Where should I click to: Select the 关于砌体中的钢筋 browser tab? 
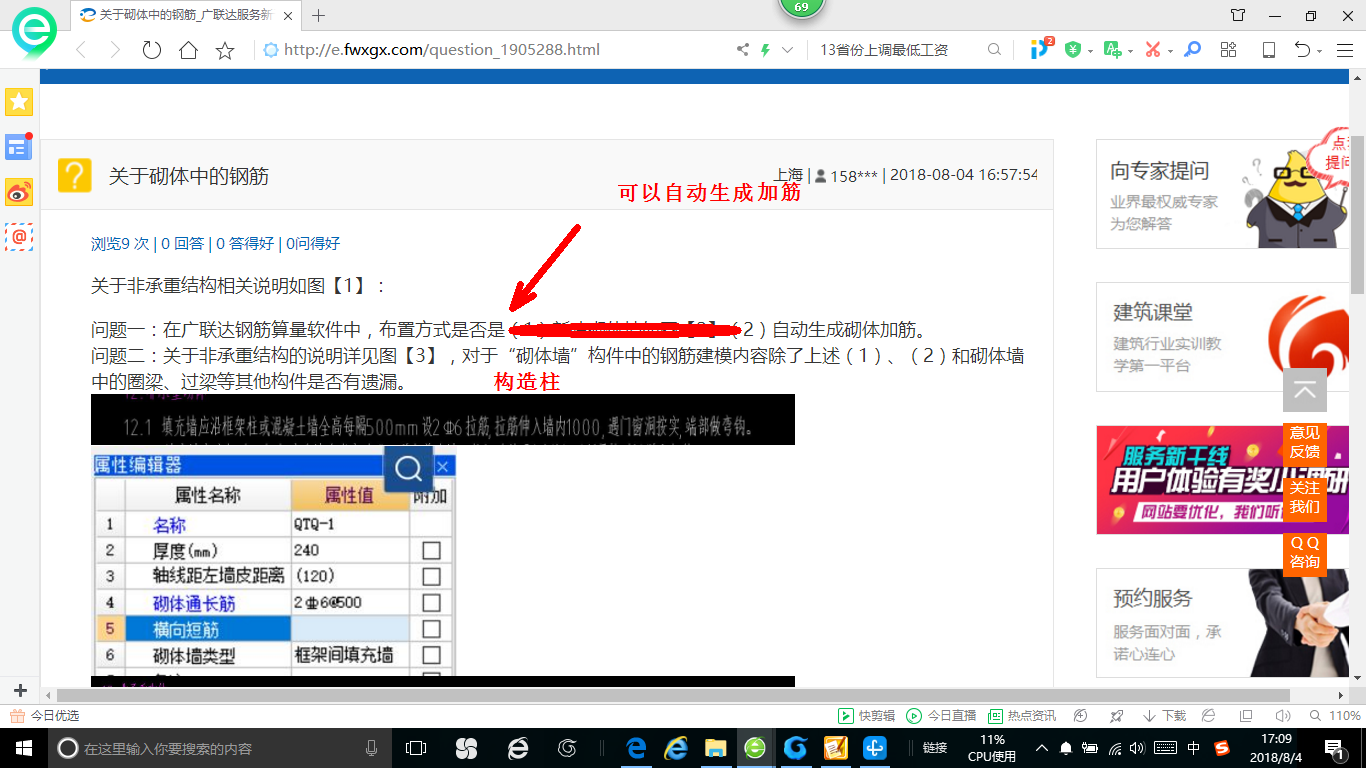click(x=187, y=15)
